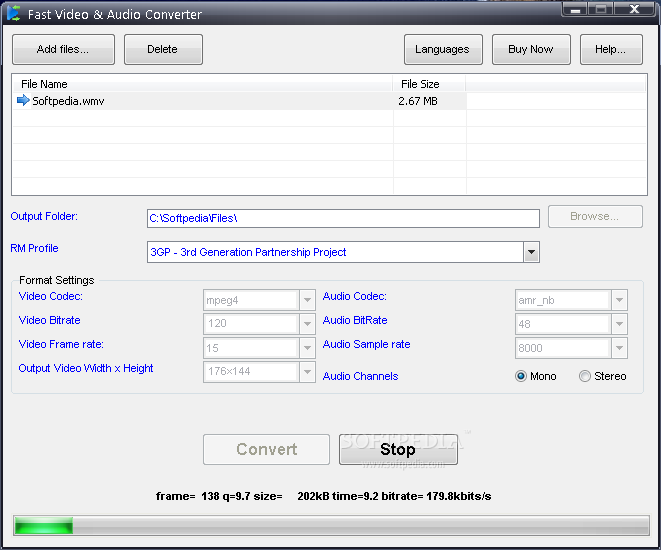Open the 3GP profile combo box
The height and width of the screenshot is (550, 661).
coord(343,252)
